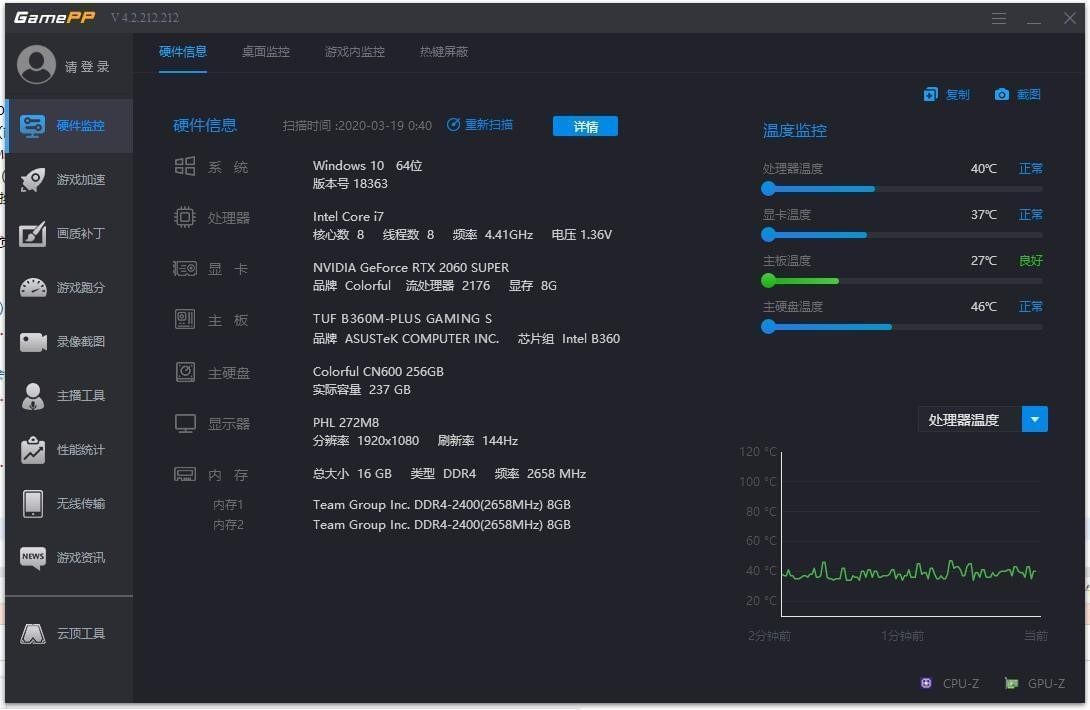Image resolution: width=1090 pixels, height=710 pixels.
Task: Click the 重新扫描 refresh icon
Action: [453, 124]
